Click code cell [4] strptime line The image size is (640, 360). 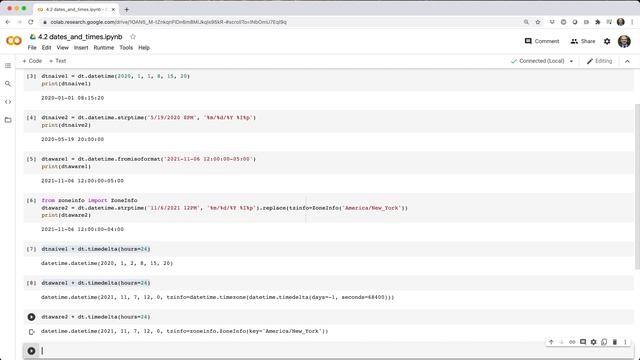(x=149, y=118)
